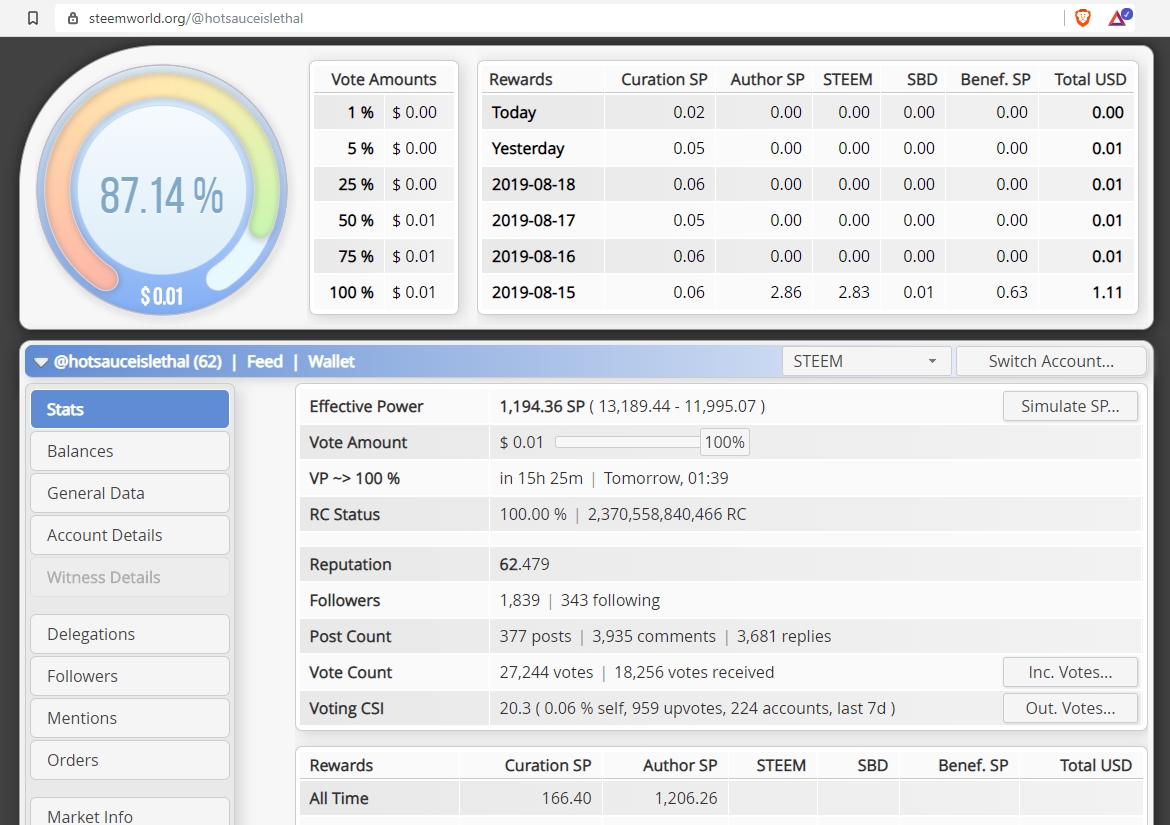
Task: Open the Feed link
Action: (265, 362)
